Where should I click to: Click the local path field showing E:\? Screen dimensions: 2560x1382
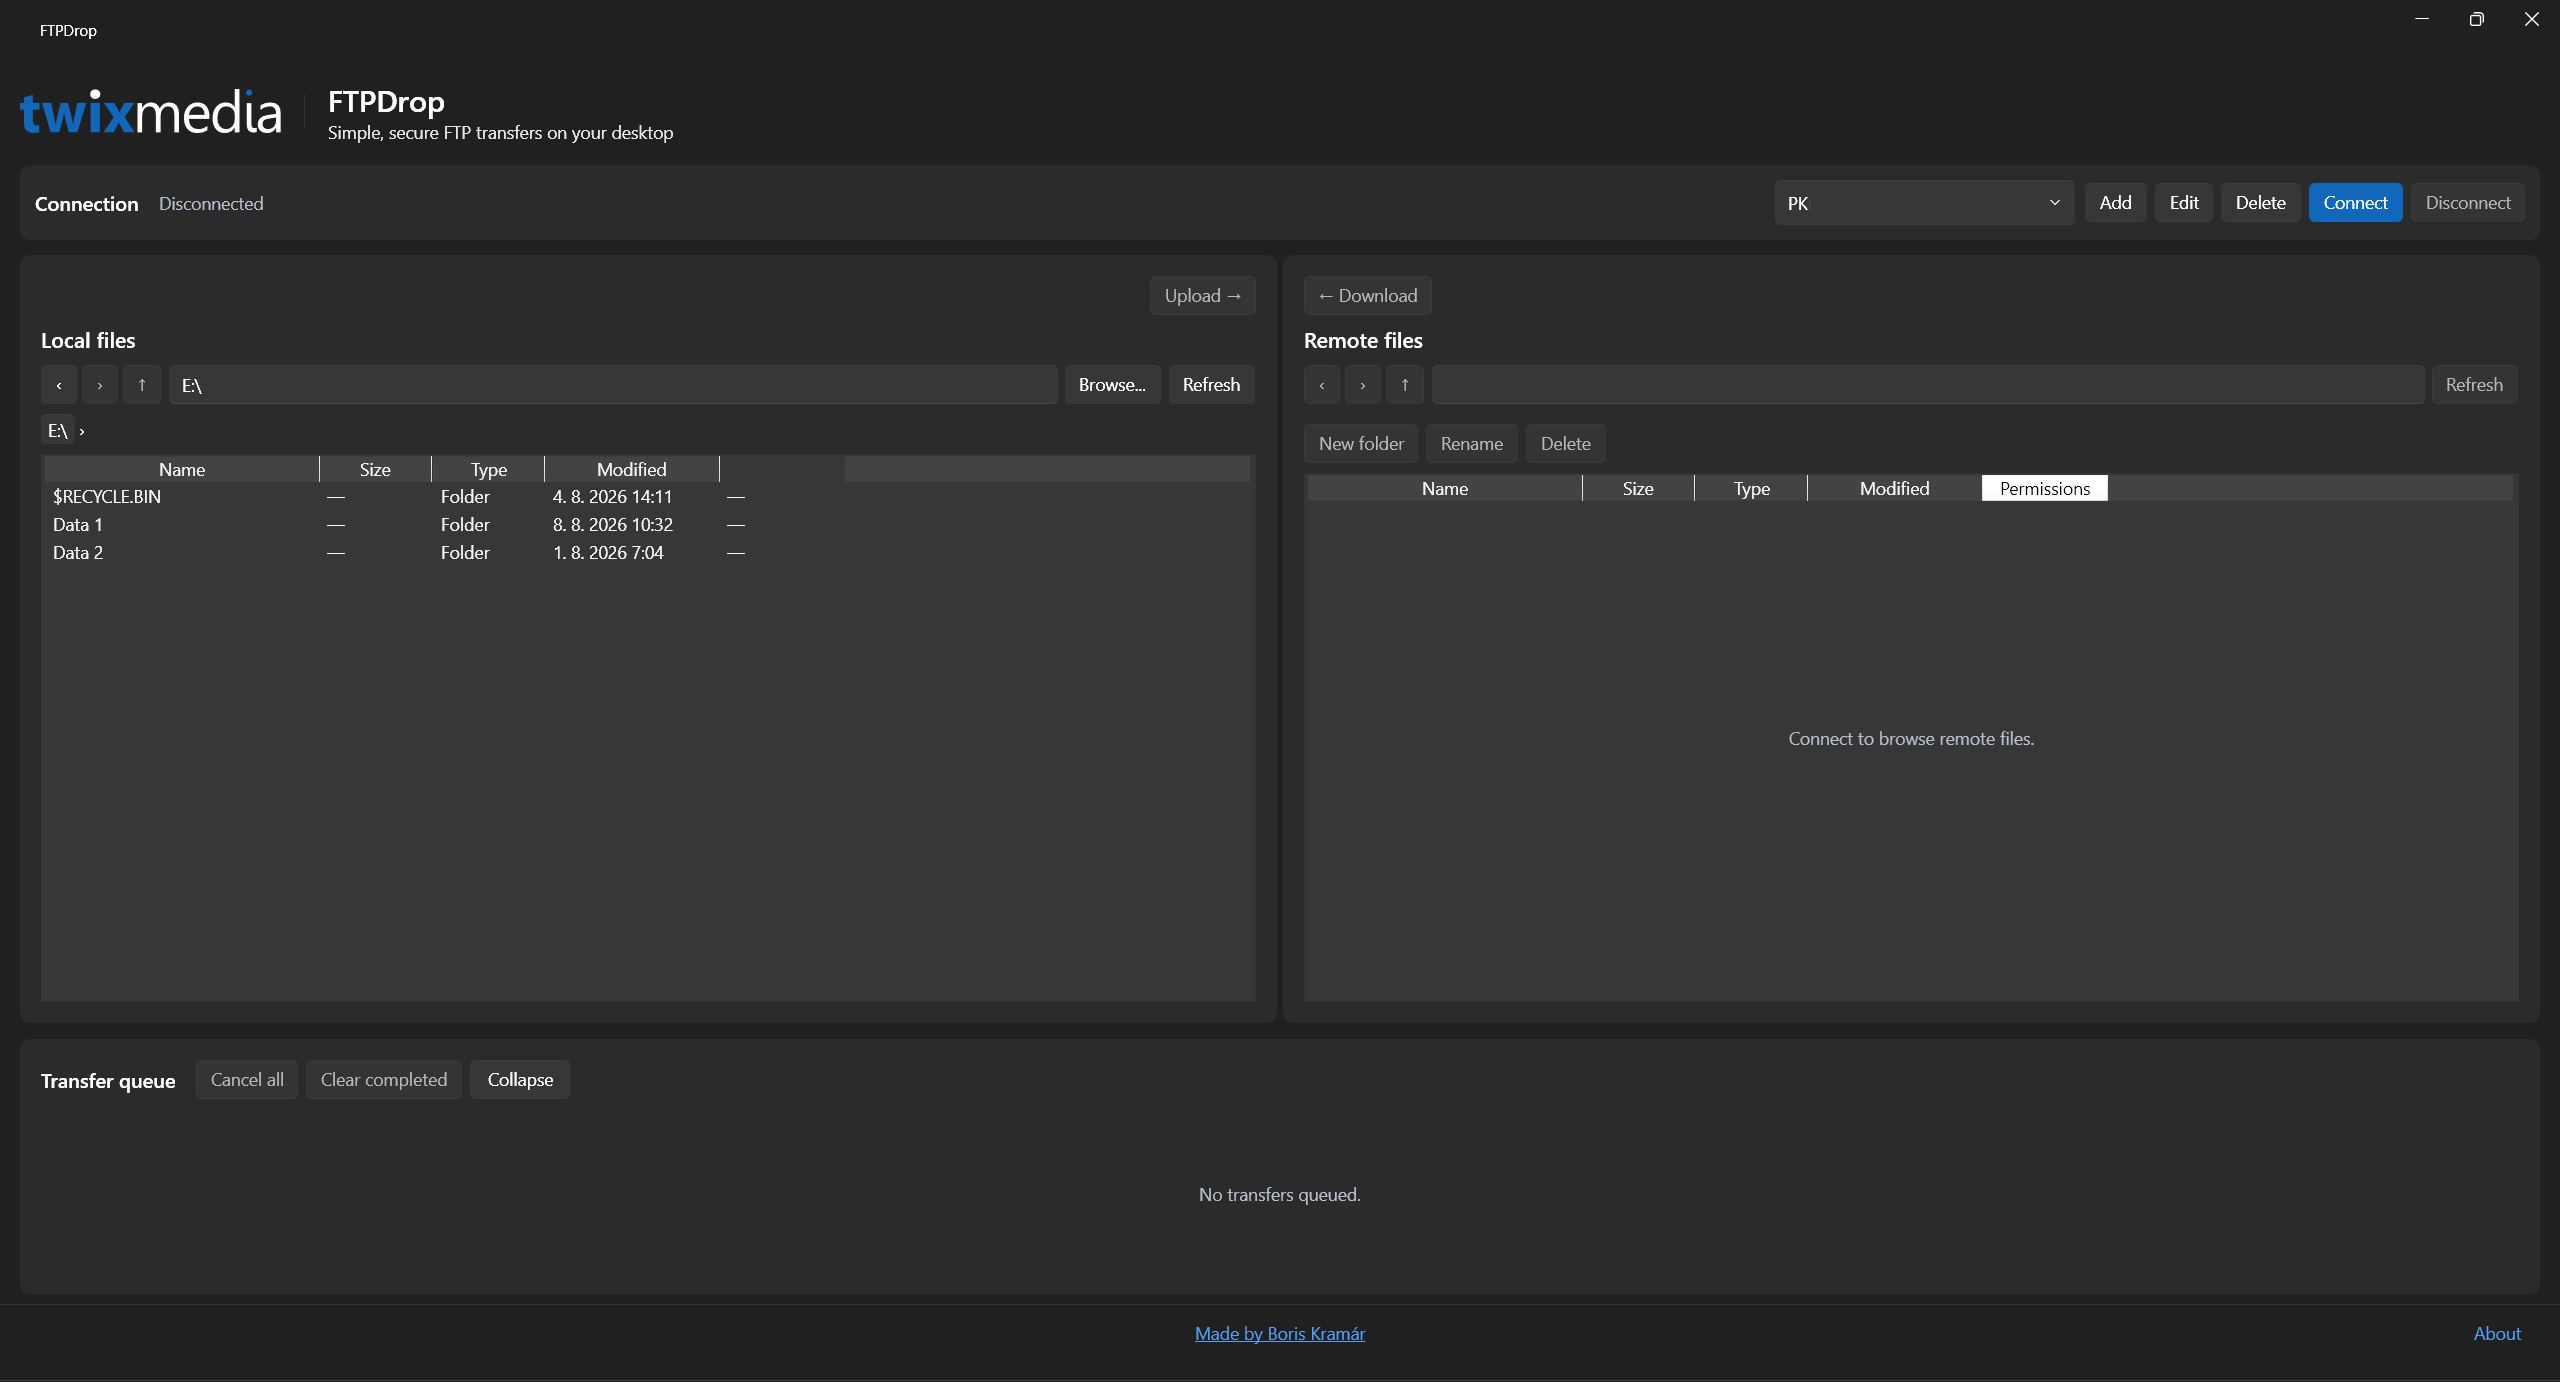613,385
